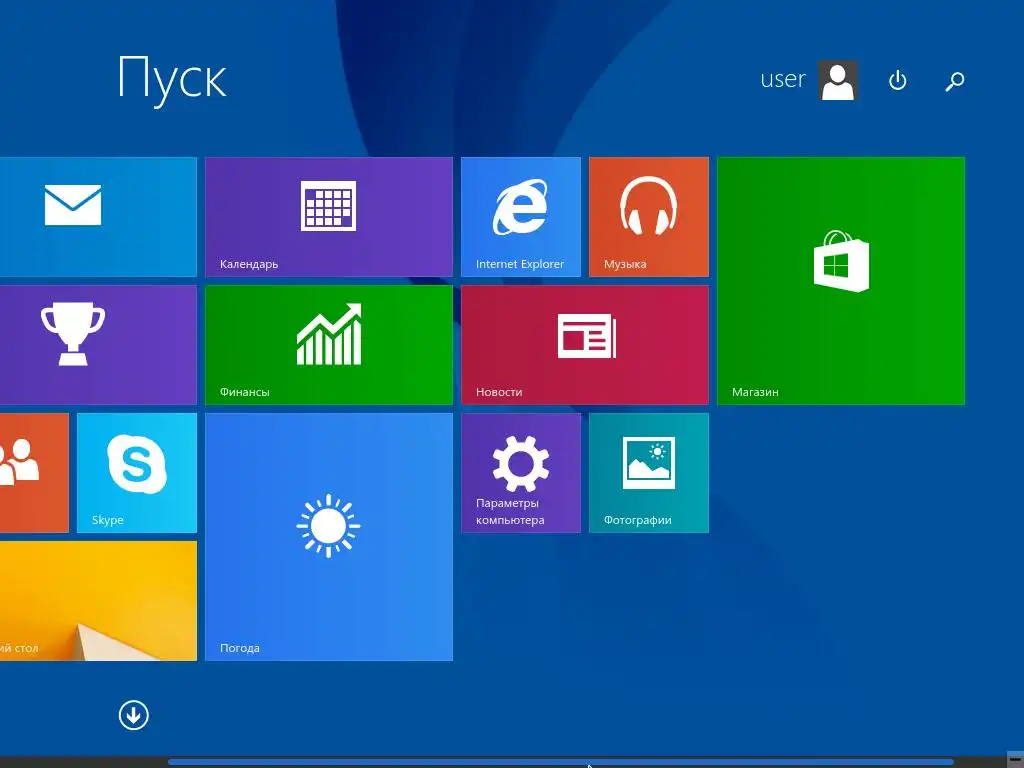This screenshot has height=768, width=1024.
Task: Launch the Skype tile
Action: click(x=136, y=473)
